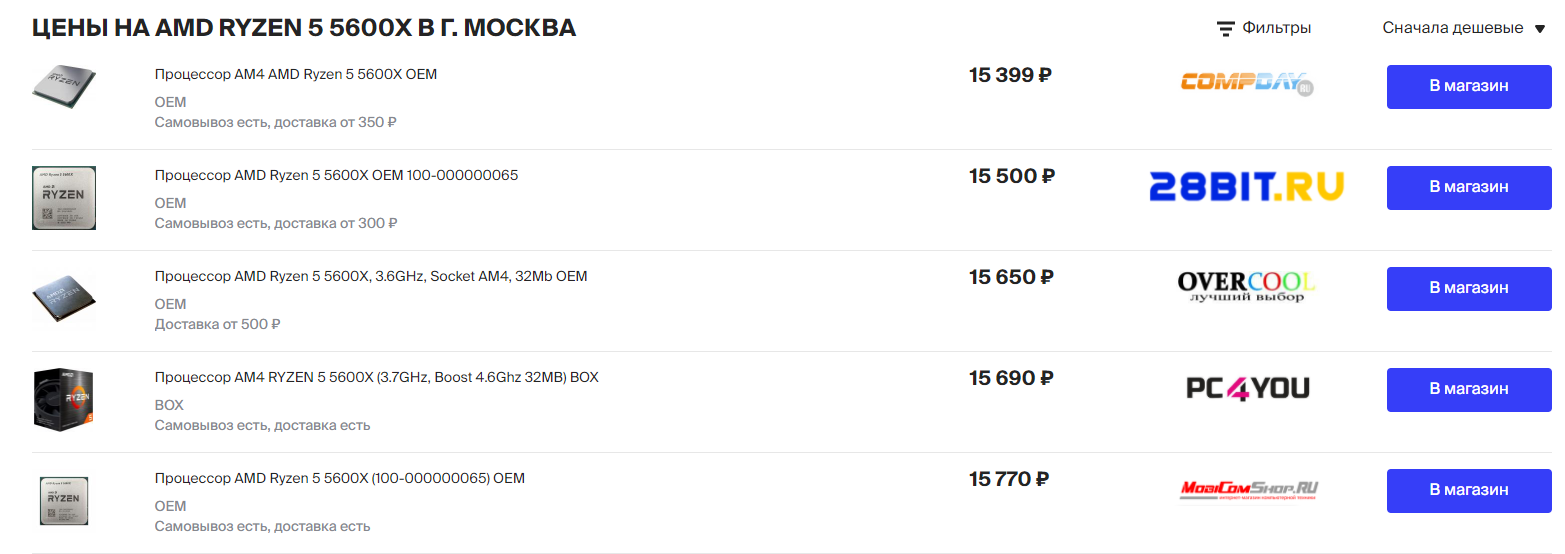Open the RYZEN 5 5600X BOX listing title
Image resolution: width=1565 pixels, height=554 pixels.
376,377
